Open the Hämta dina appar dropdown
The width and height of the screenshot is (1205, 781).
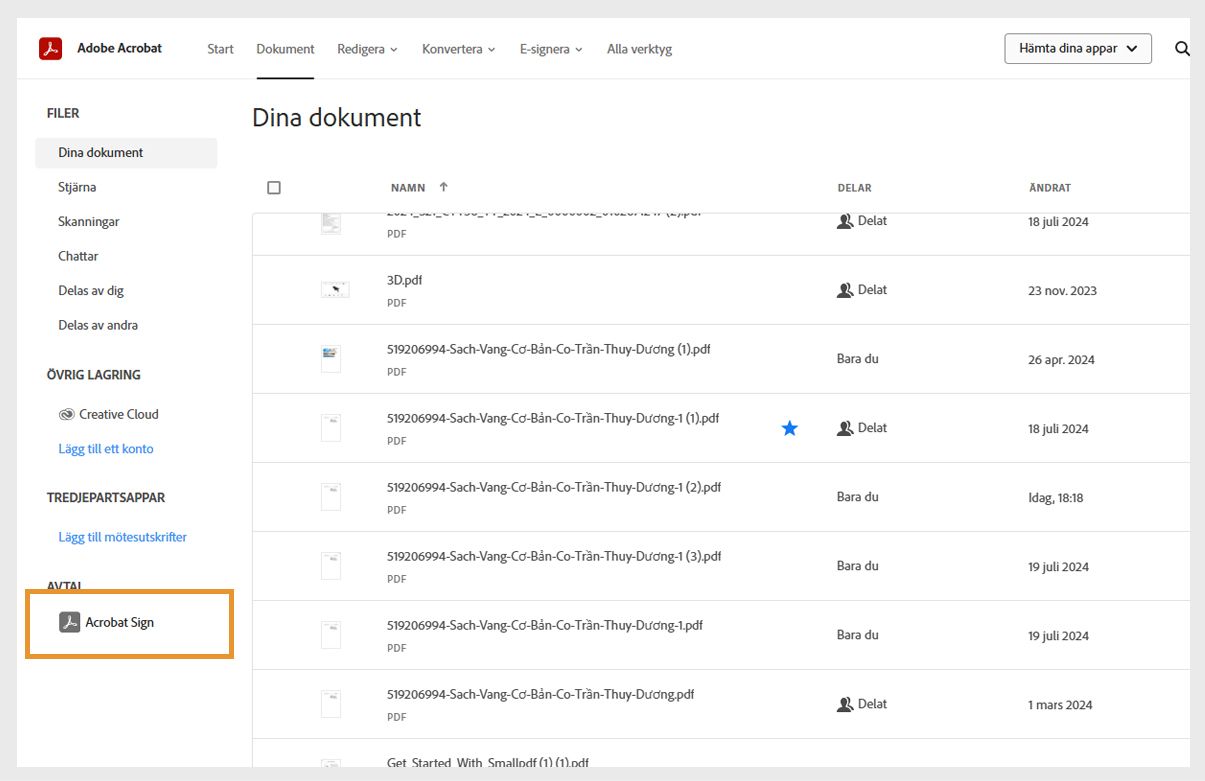pos(1077,48)
